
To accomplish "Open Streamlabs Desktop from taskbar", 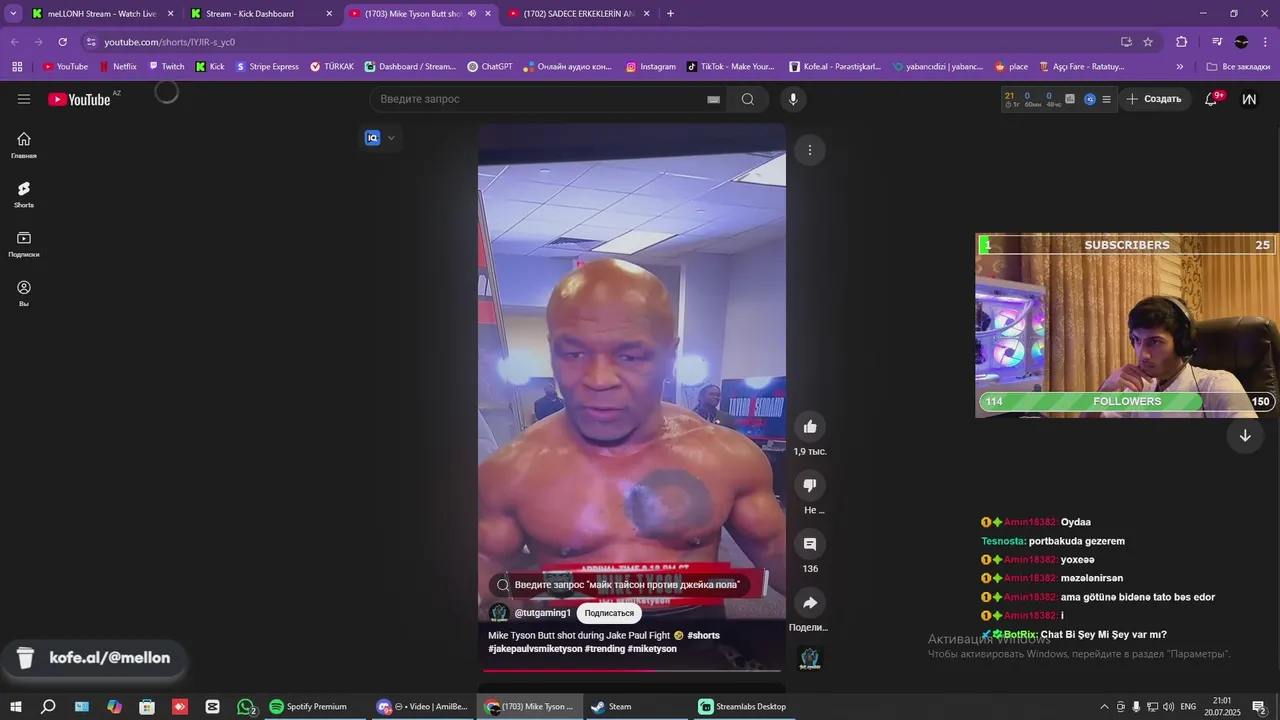I will click(743, 707).
